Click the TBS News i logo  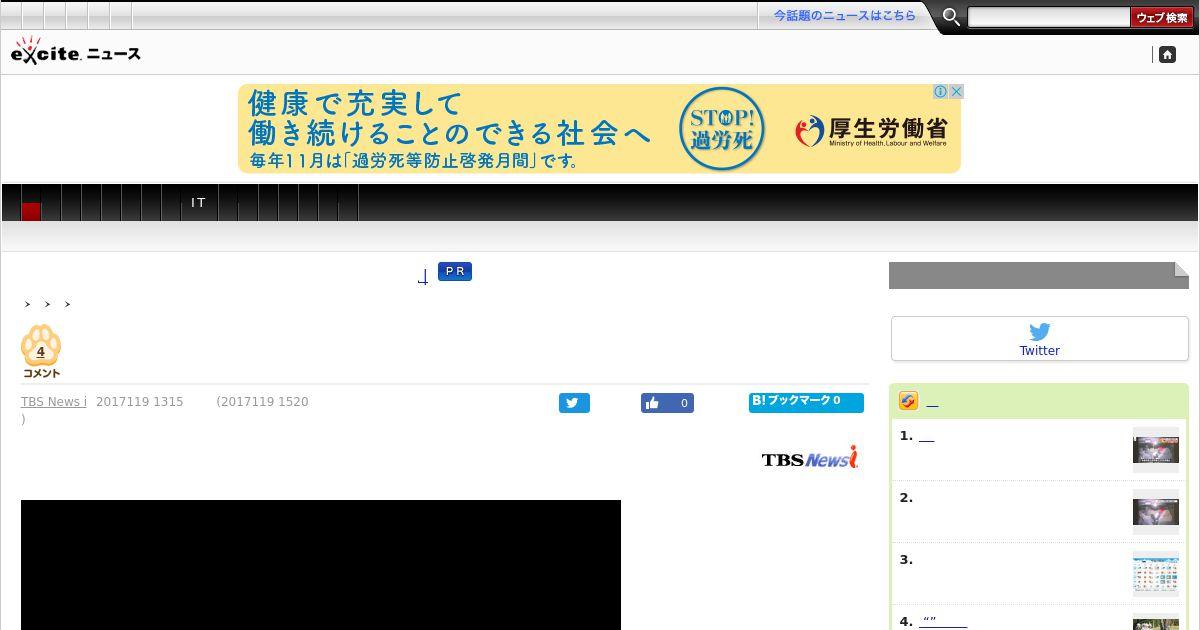coord(810,458)
